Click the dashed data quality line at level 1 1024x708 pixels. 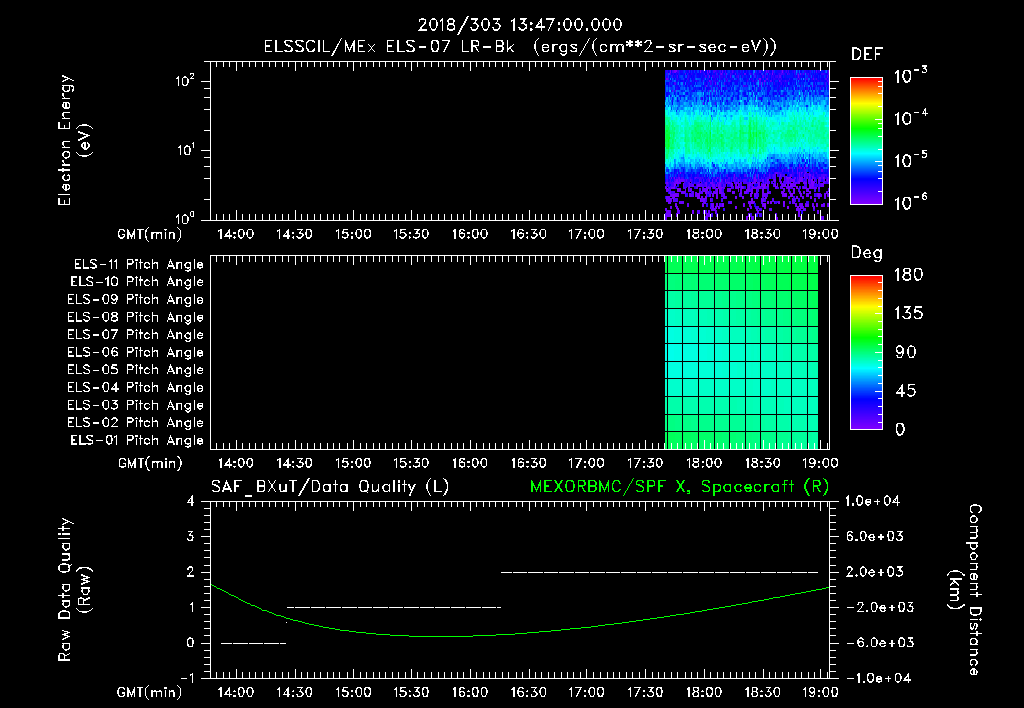(x=394, y=607)
